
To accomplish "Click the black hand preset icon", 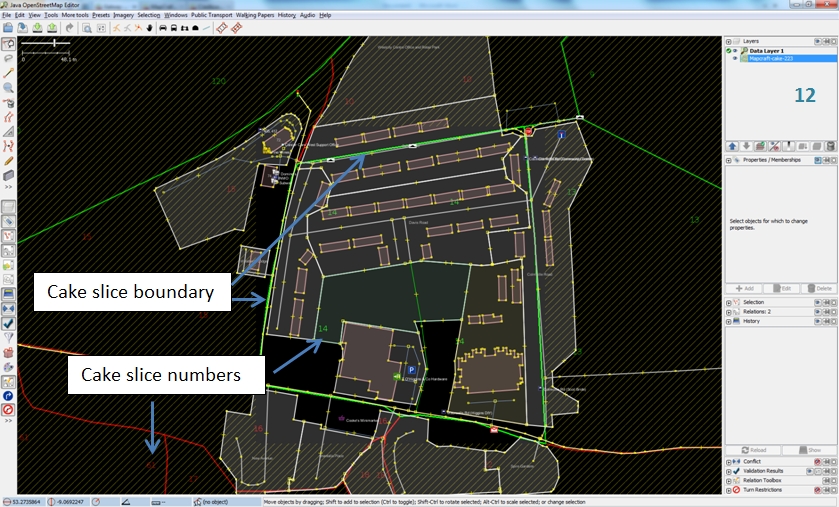I will pos(149,28).
